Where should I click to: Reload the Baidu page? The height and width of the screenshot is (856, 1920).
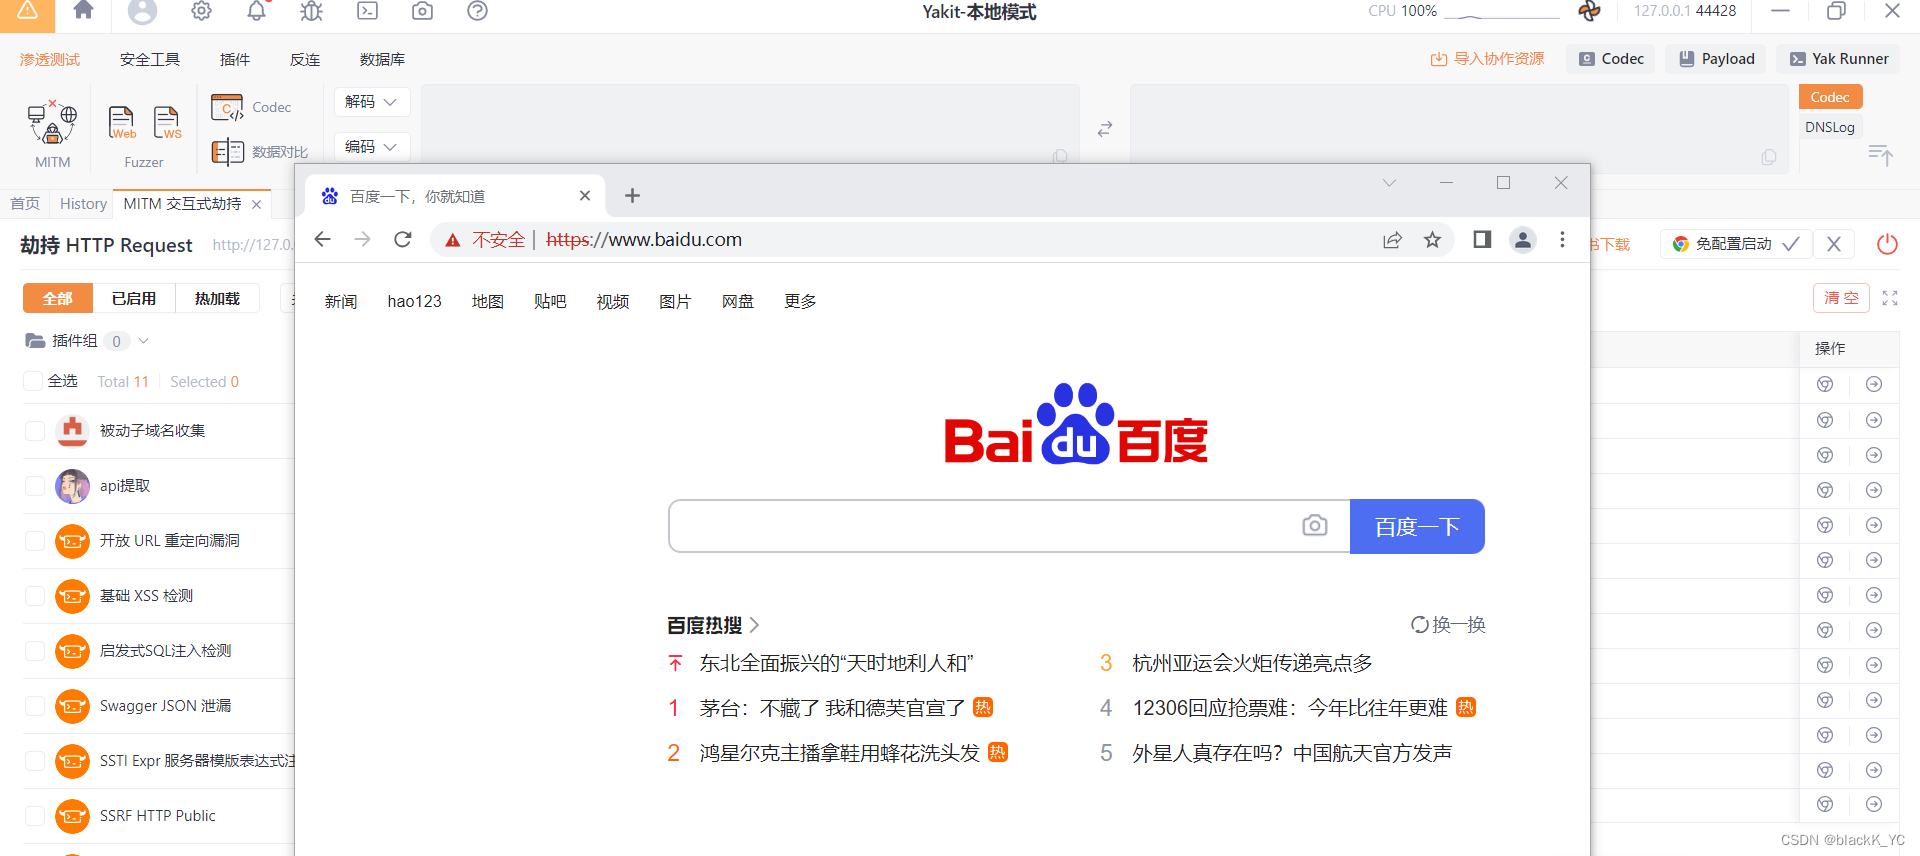pos(403,240)
